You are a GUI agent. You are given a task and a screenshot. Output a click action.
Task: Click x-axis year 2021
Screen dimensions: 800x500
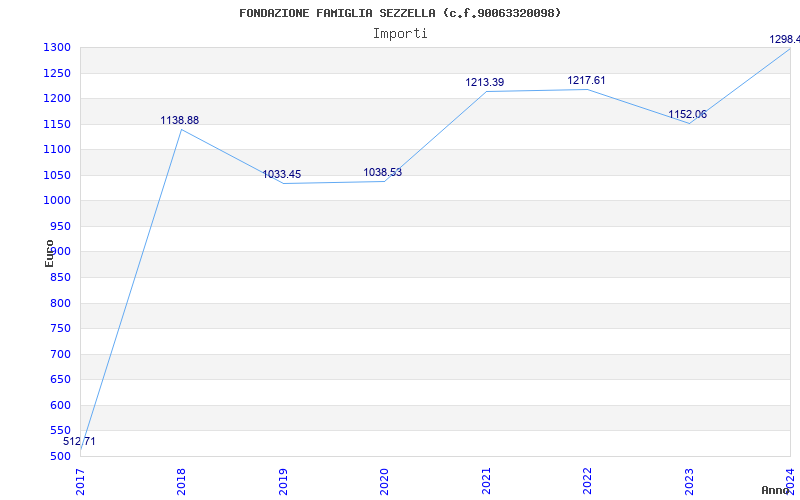[x=486, y=482]
